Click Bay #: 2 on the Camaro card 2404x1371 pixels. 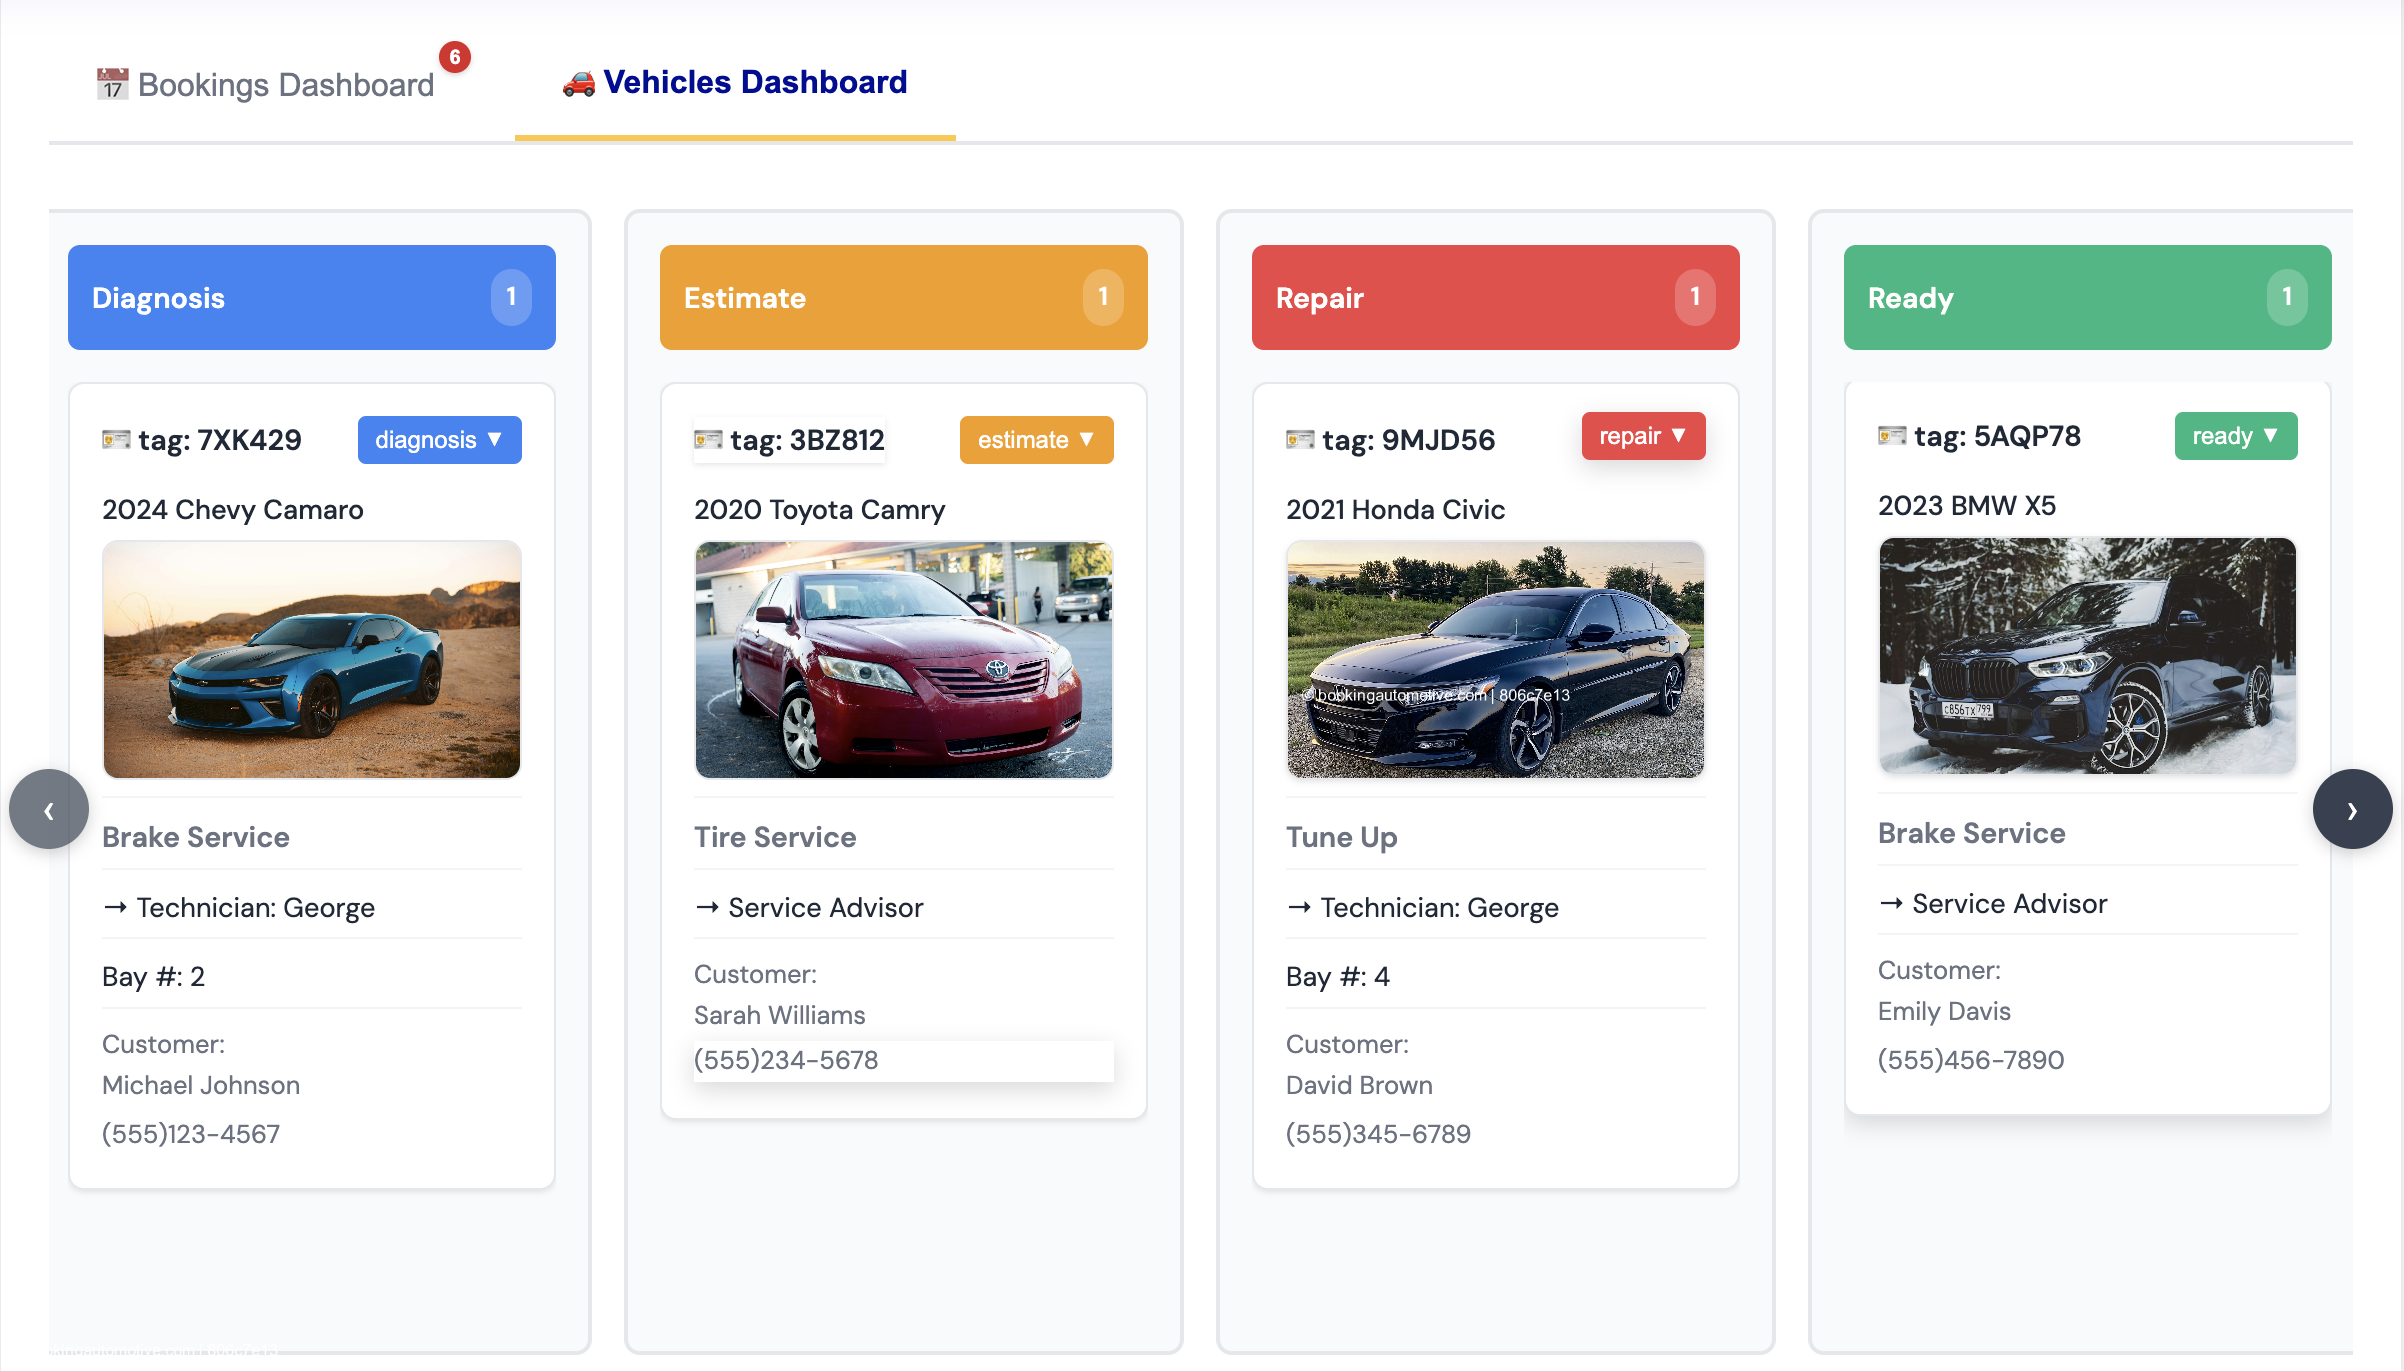154,976
